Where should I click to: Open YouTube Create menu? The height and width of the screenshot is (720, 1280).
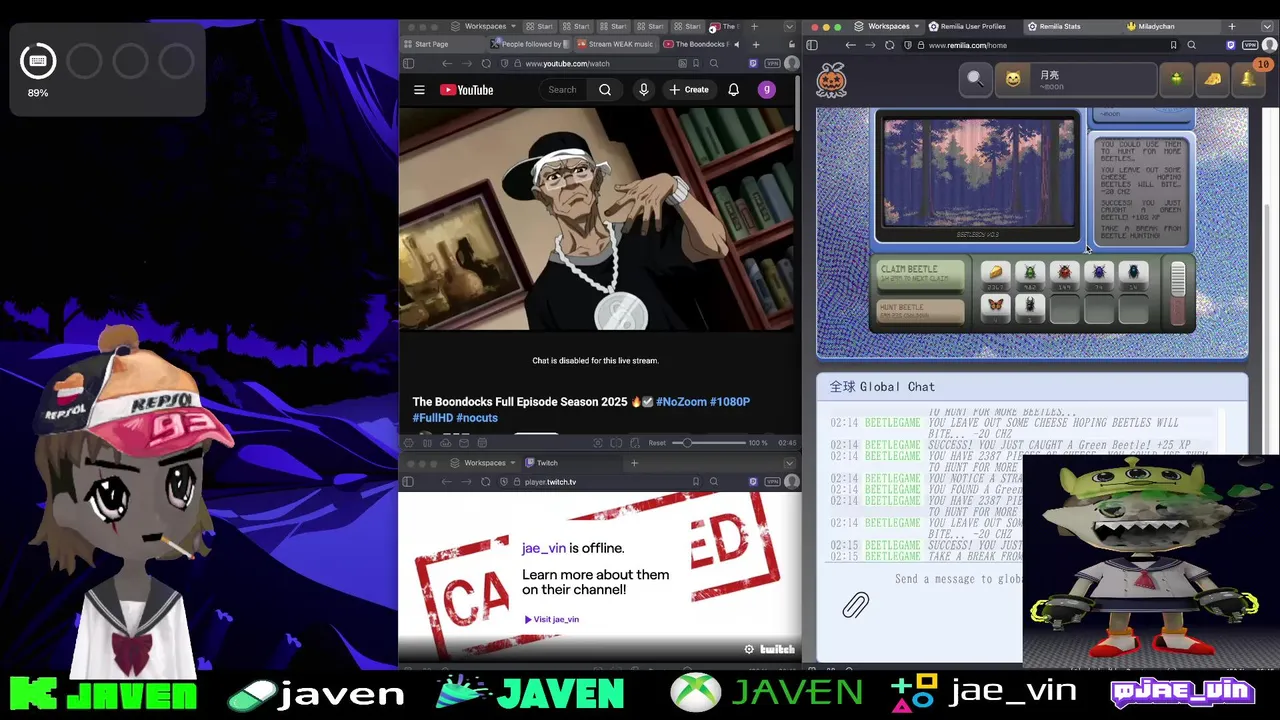(x=689, y=90)
